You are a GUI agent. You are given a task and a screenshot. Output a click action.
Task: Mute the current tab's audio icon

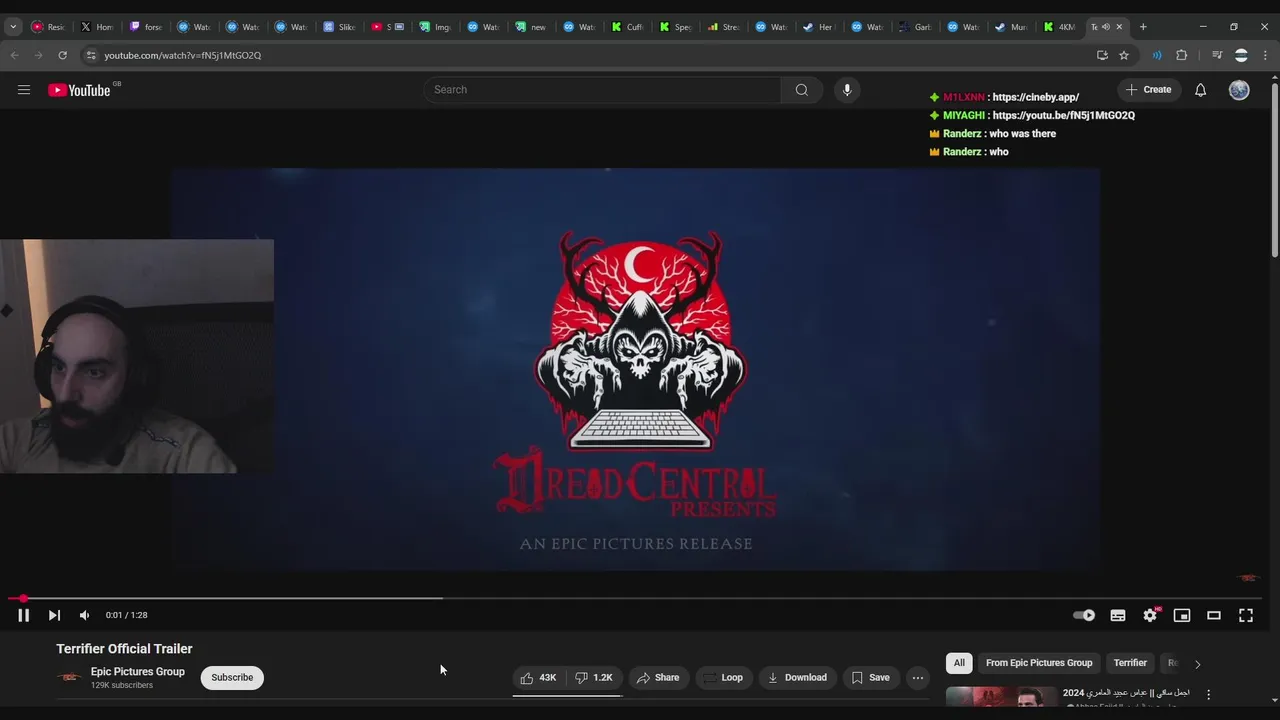1106,27
